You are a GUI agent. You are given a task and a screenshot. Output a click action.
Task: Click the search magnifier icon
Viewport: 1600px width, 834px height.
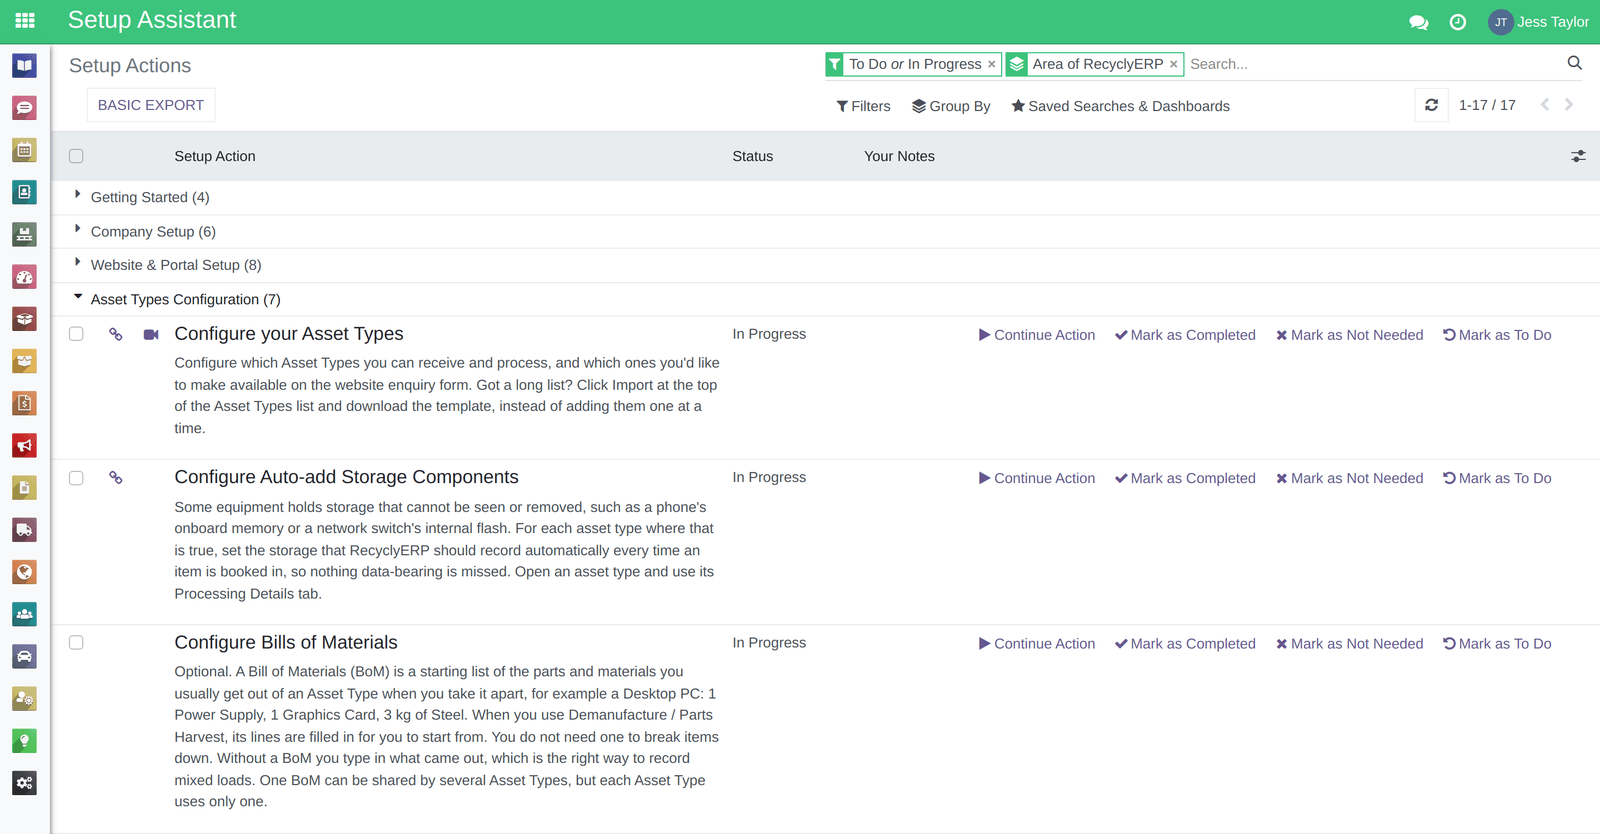[x=1575, y=63]
